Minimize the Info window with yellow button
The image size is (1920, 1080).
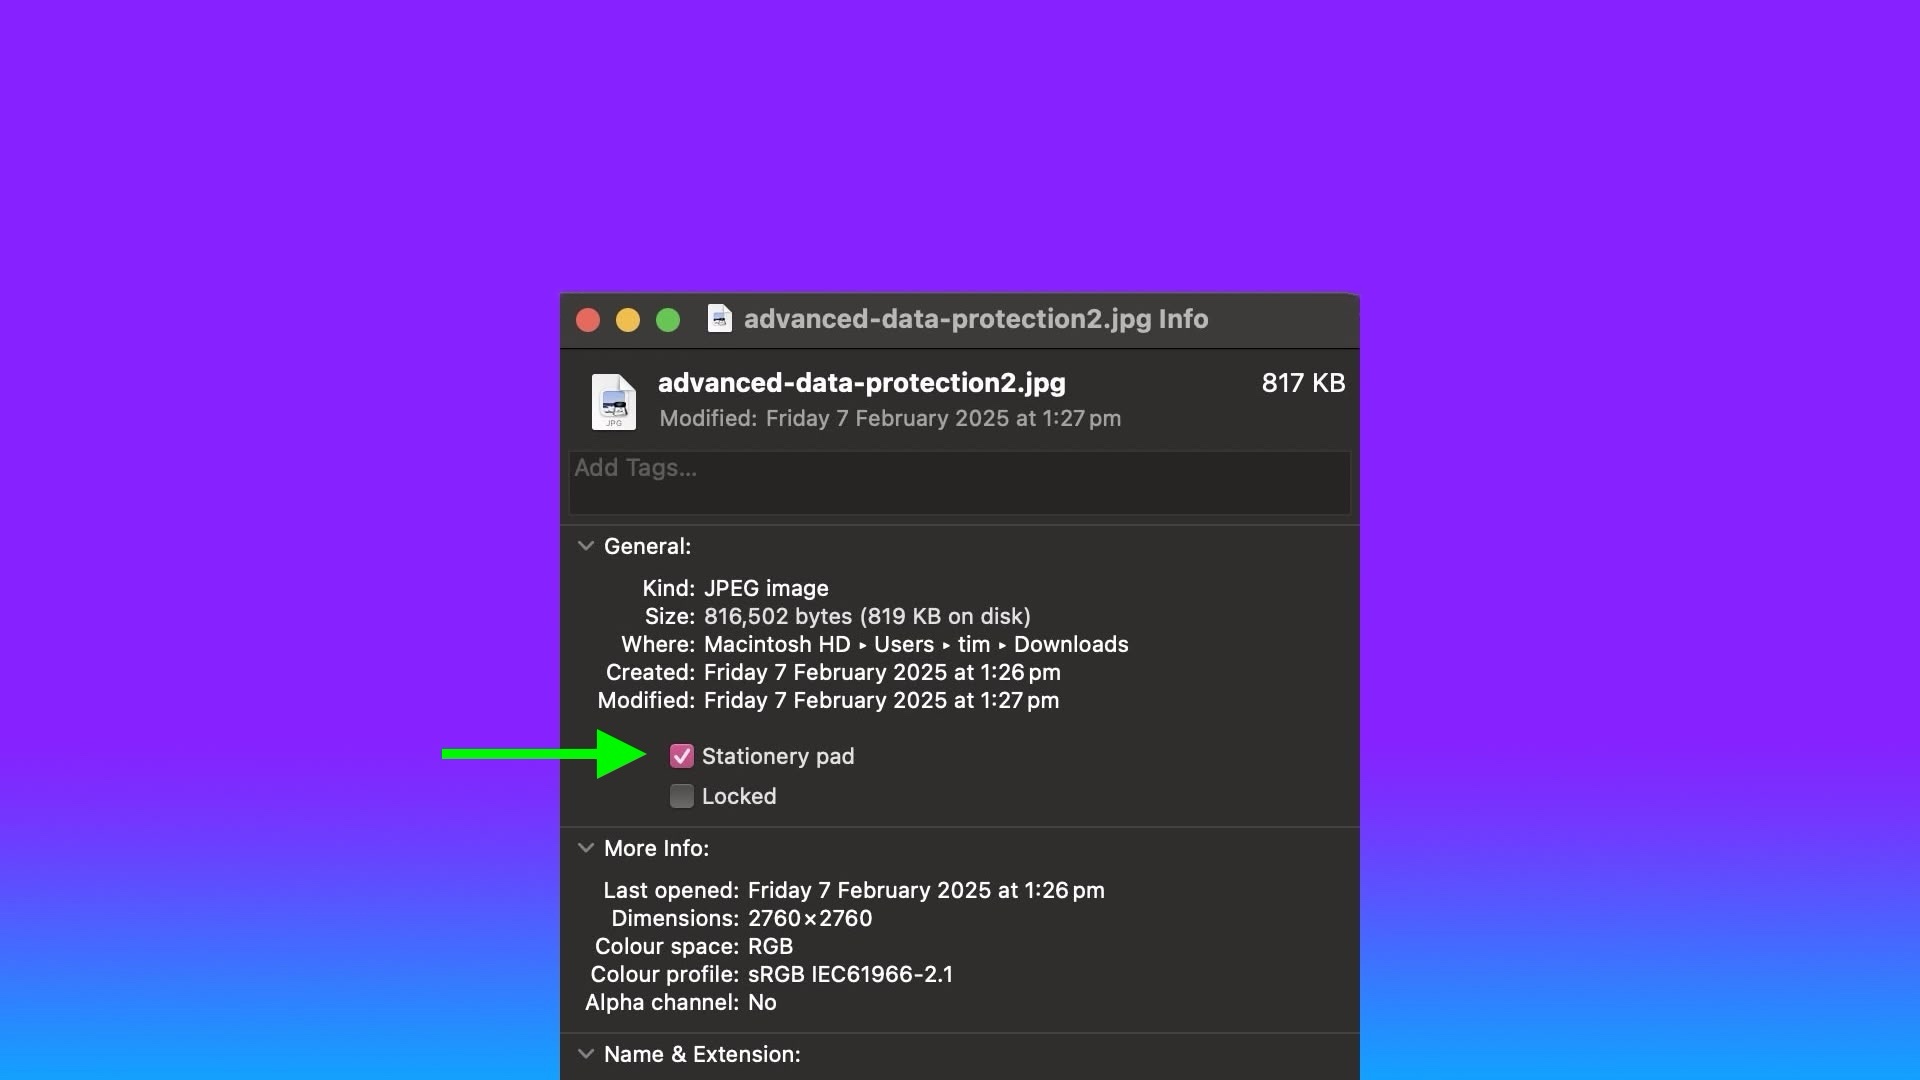[x=628, y=320]
